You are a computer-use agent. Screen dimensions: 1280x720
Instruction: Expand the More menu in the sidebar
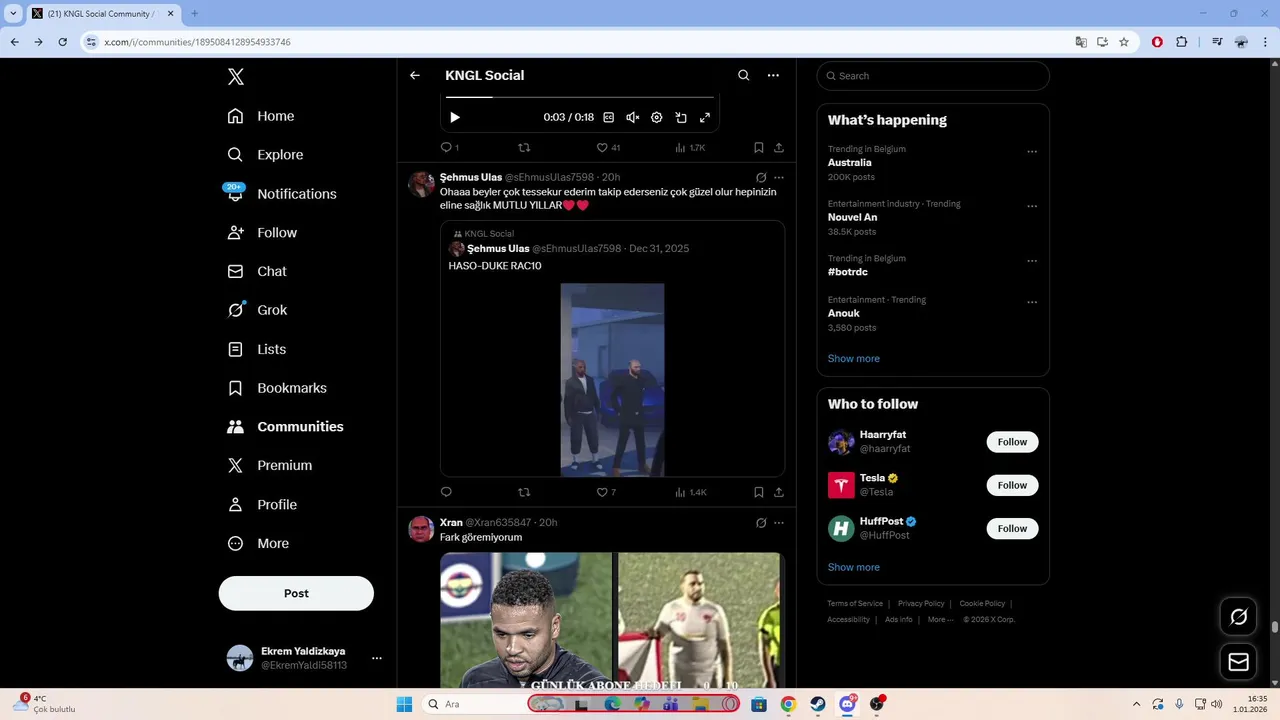258,544
